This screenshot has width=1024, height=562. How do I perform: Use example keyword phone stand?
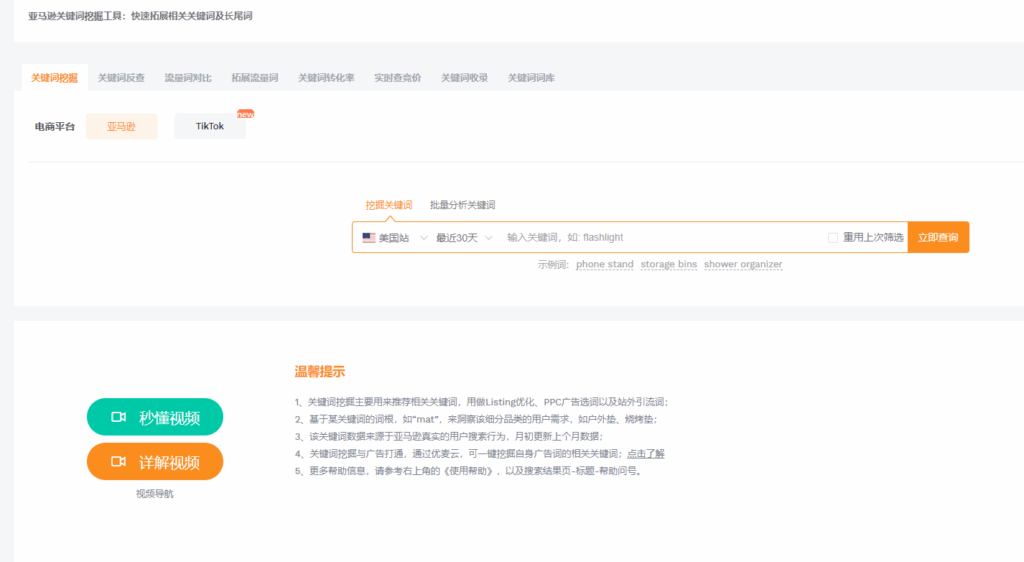(605, 264)
